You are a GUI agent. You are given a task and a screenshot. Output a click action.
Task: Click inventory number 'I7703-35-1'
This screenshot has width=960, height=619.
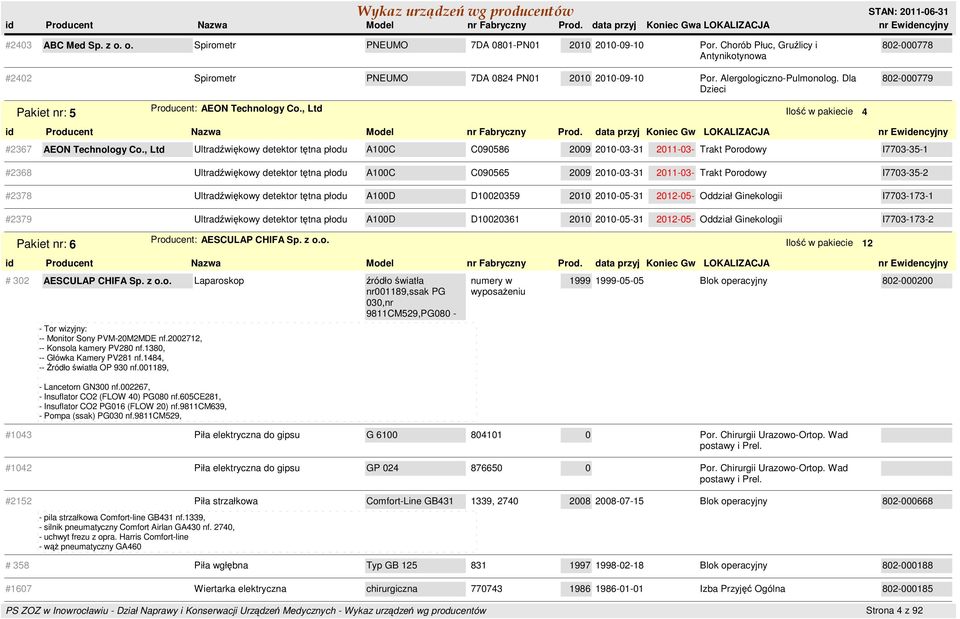tap(916, 149)
